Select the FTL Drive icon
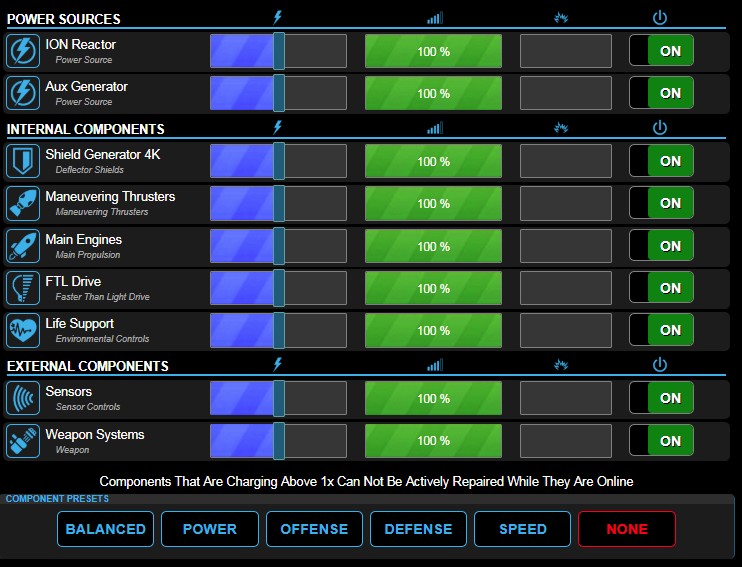The height and width of the screenshot is (567, 742). pos(22,288)
